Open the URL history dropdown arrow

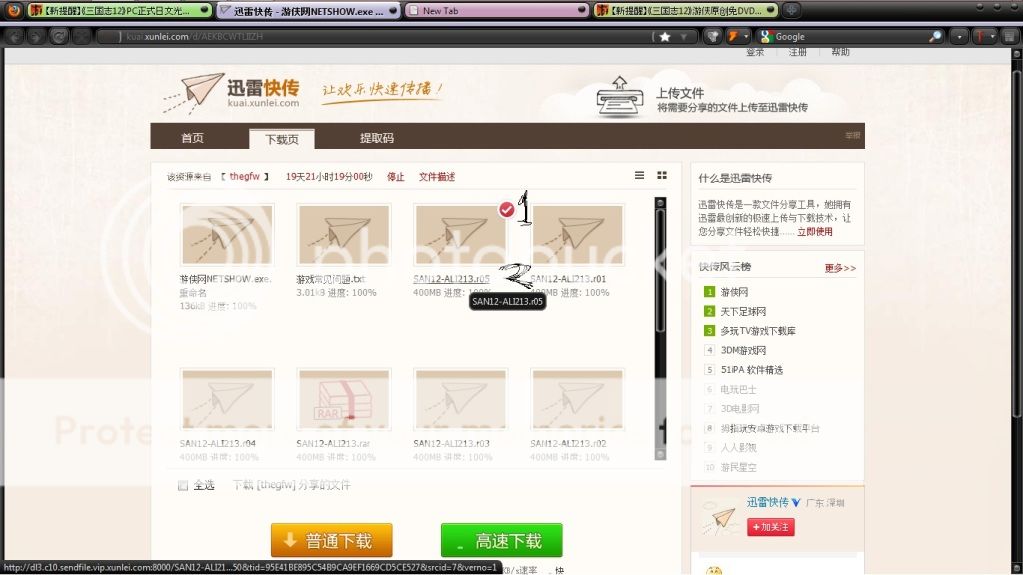683,37
